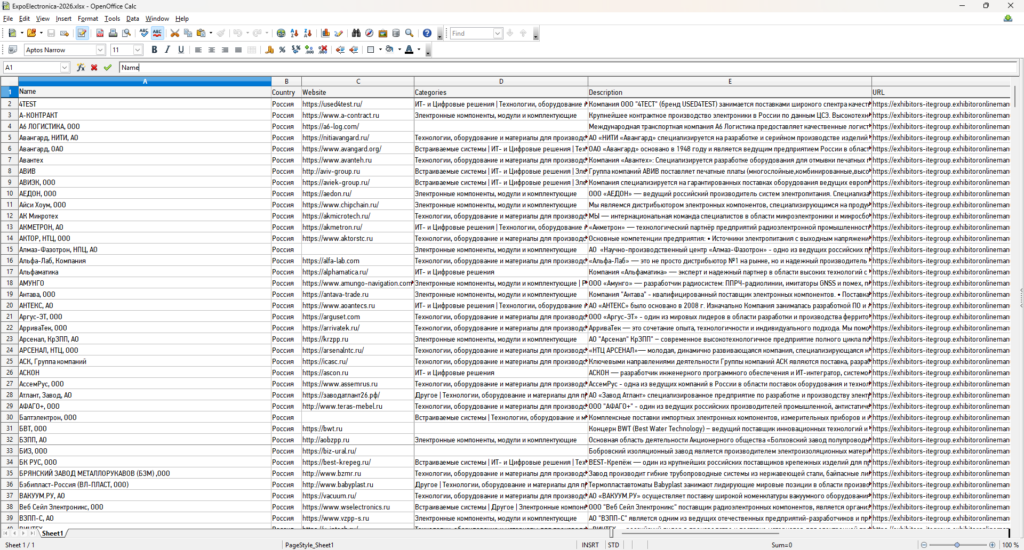1024x550 pixels.
Task: Select the Sheet1 tab
Action: (53, 533)
